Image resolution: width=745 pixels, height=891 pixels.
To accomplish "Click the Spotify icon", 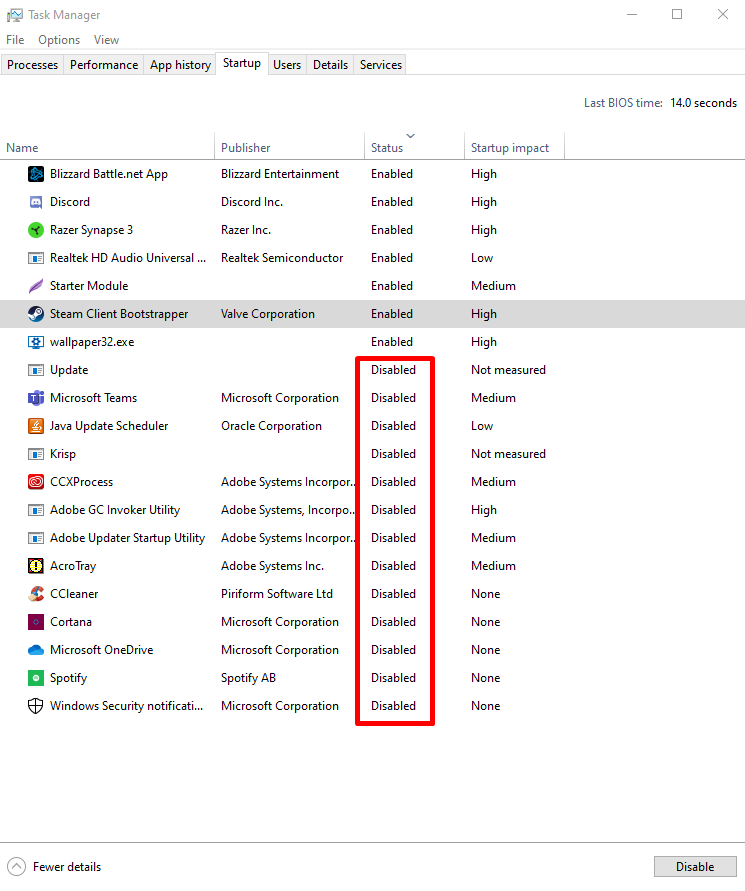I will (36, 678).
